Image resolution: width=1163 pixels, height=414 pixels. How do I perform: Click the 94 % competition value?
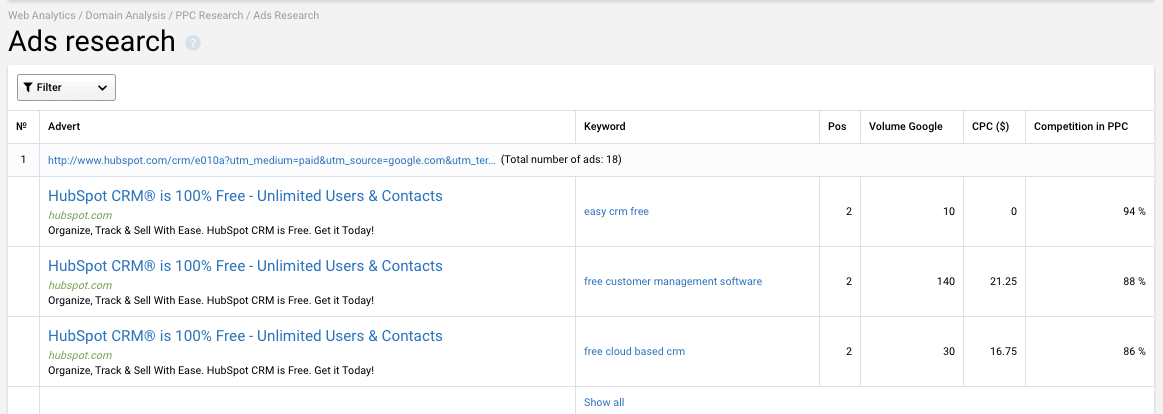coord(1134,211)
